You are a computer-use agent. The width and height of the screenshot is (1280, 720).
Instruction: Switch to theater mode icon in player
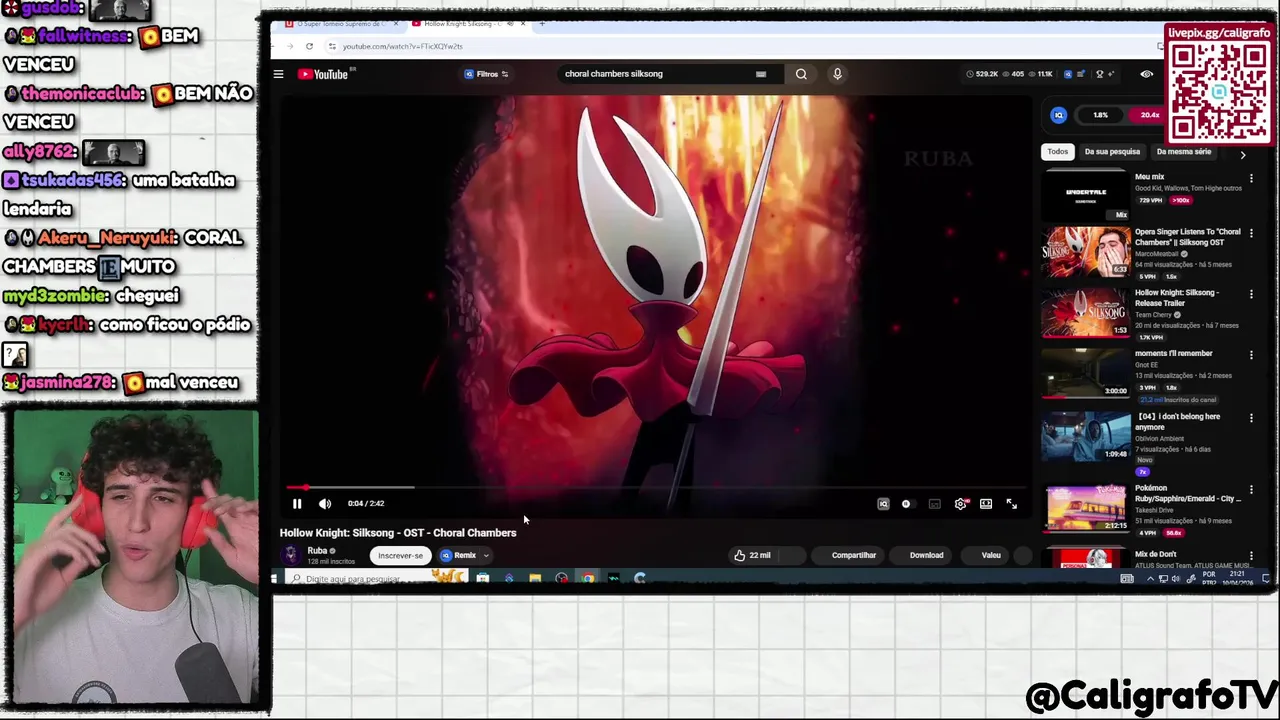986,504
